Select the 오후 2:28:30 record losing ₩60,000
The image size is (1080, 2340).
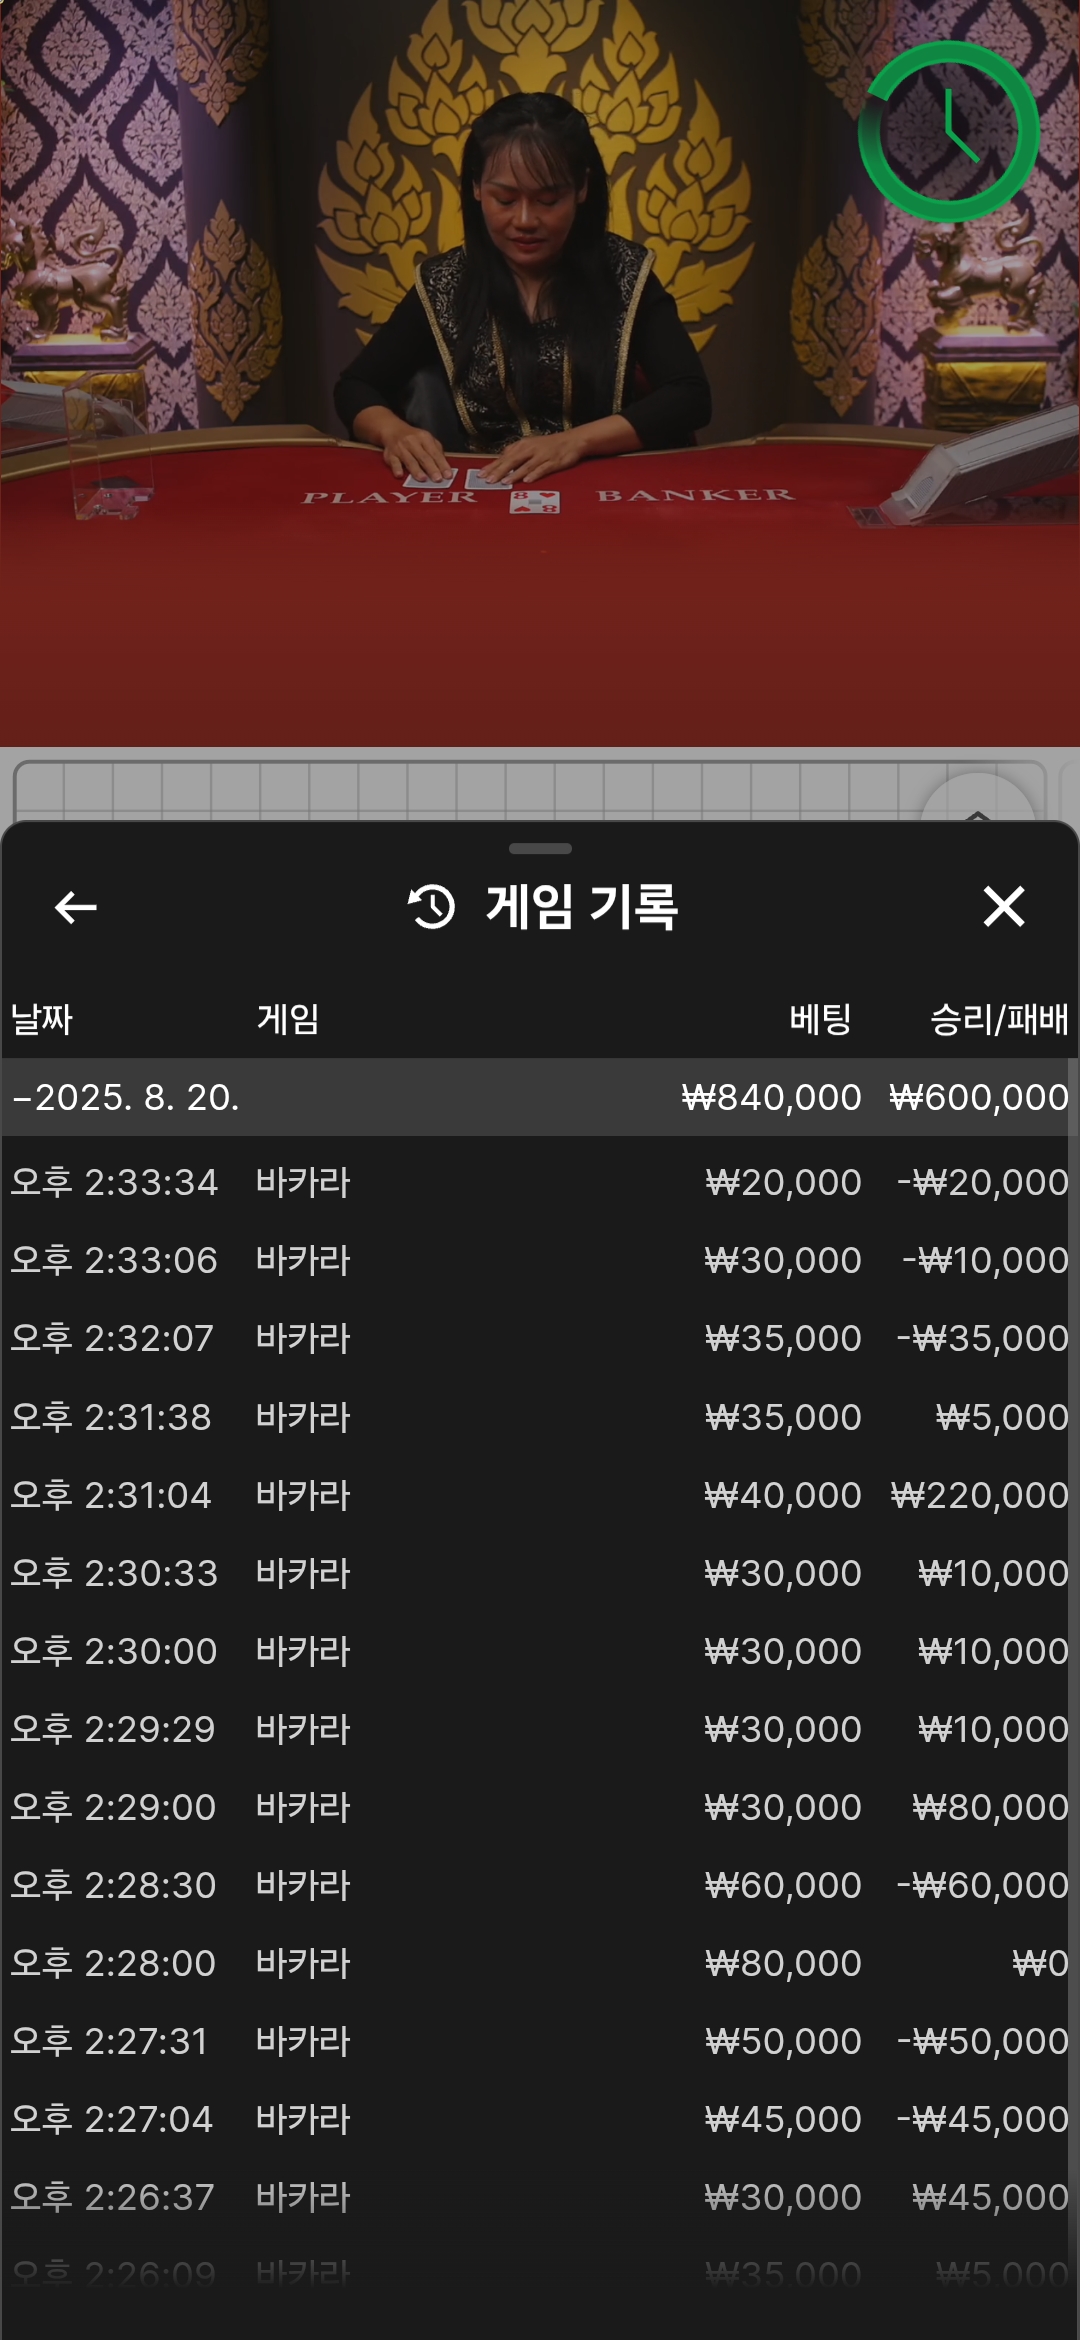[x=540, y=1885]
